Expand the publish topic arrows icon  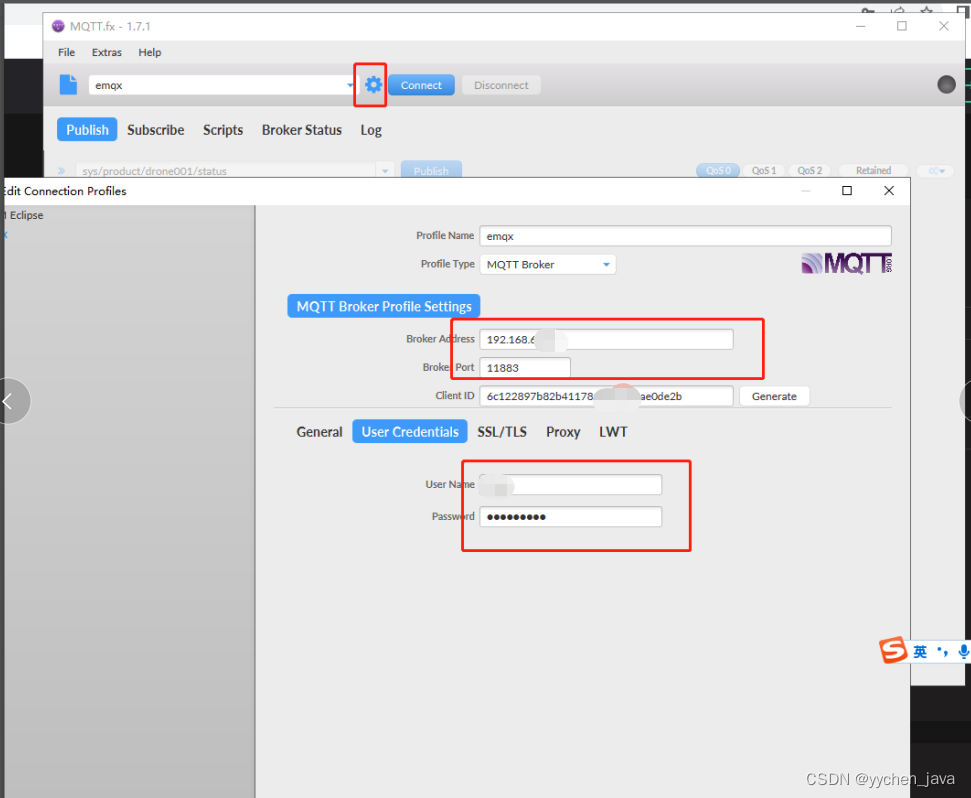pyautogui.click(x=61, y=171)
